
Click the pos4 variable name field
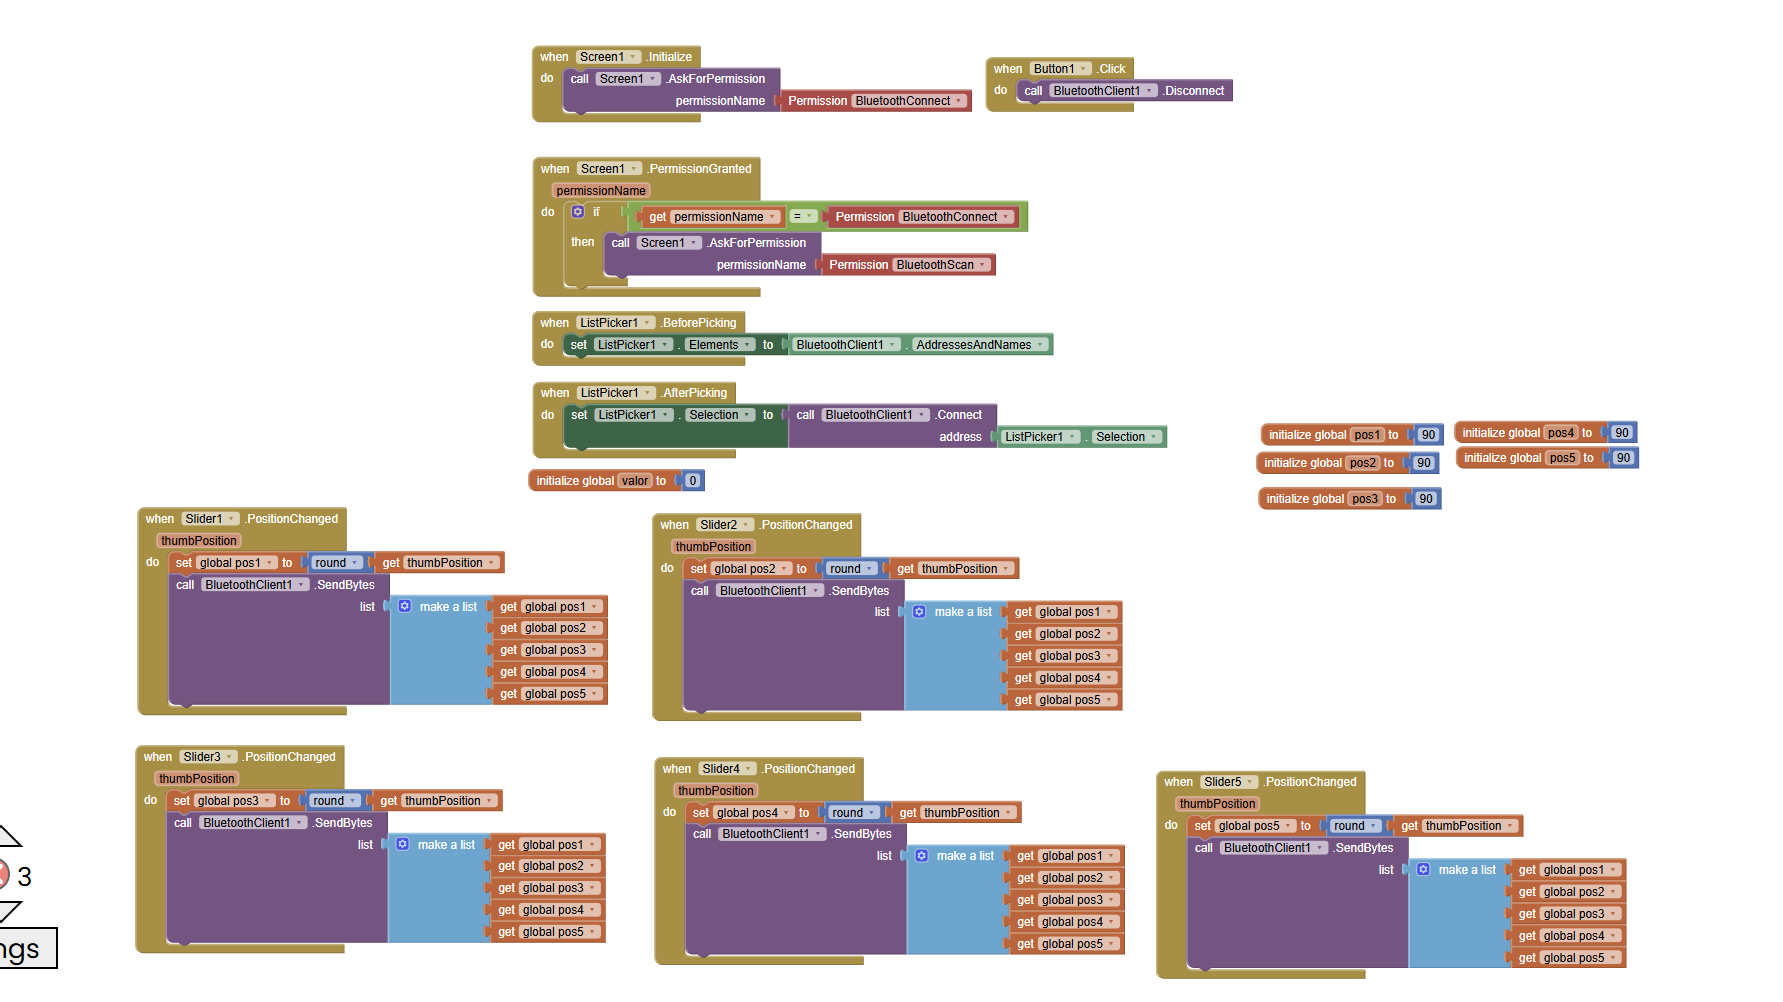coord(1561,433)
